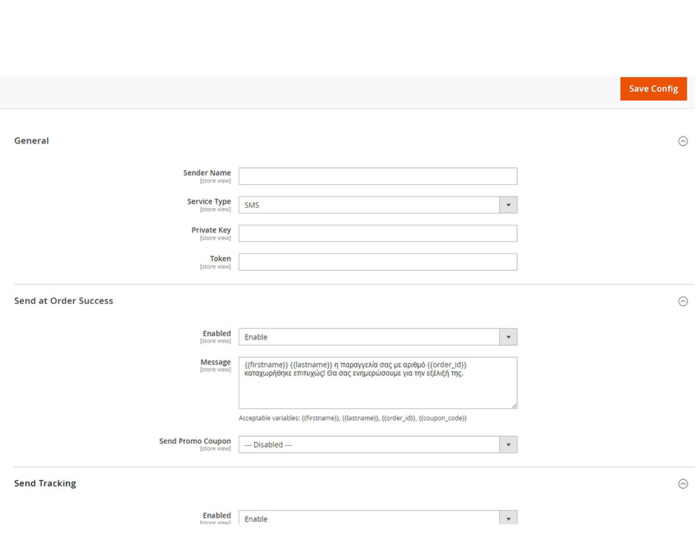Click the Send at Order Success heading
This screenshot has height=560, width=700.
click(x=64, y=301)
